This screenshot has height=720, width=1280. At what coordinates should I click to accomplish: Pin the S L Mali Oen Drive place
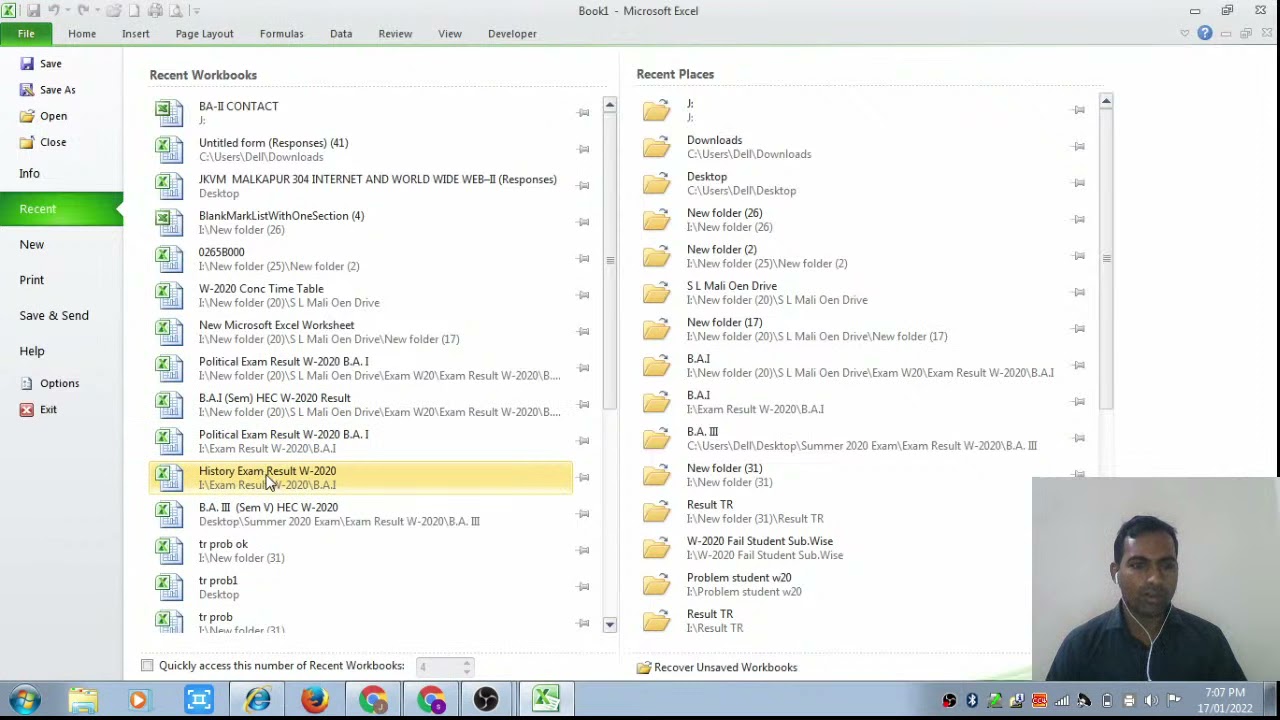point(1079,293)
